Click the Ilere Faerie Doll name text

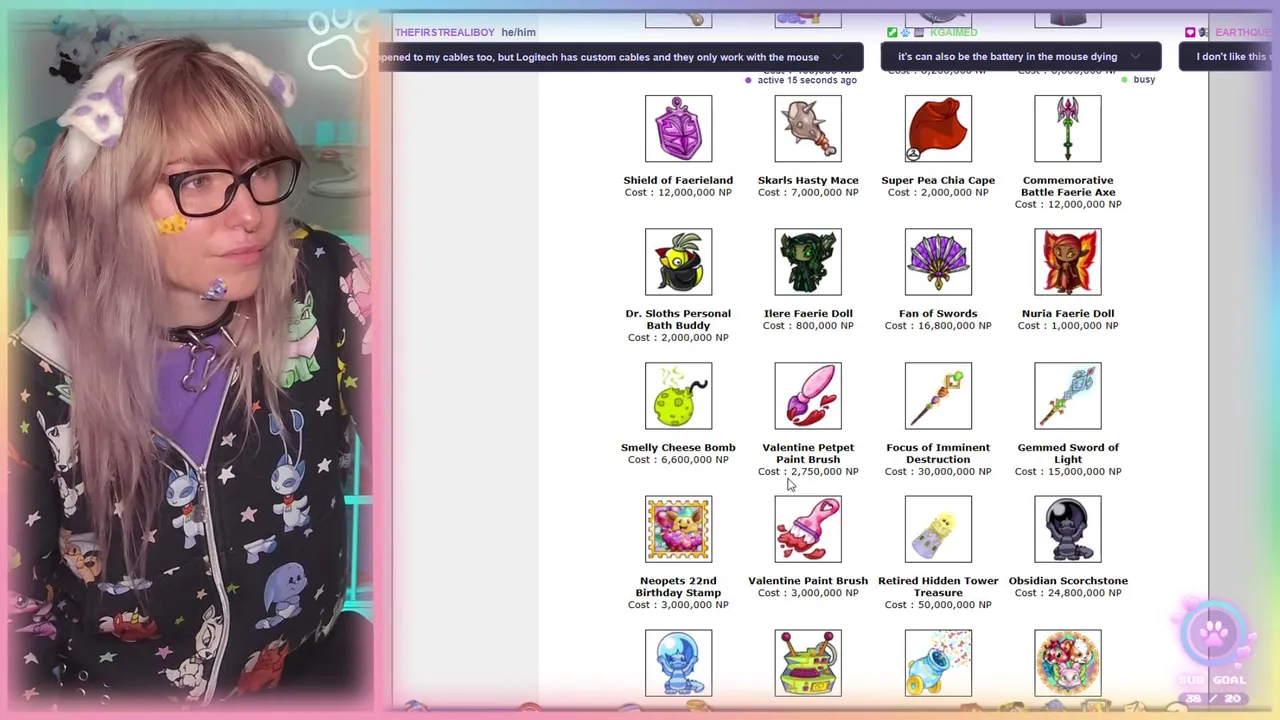point(808,313)
